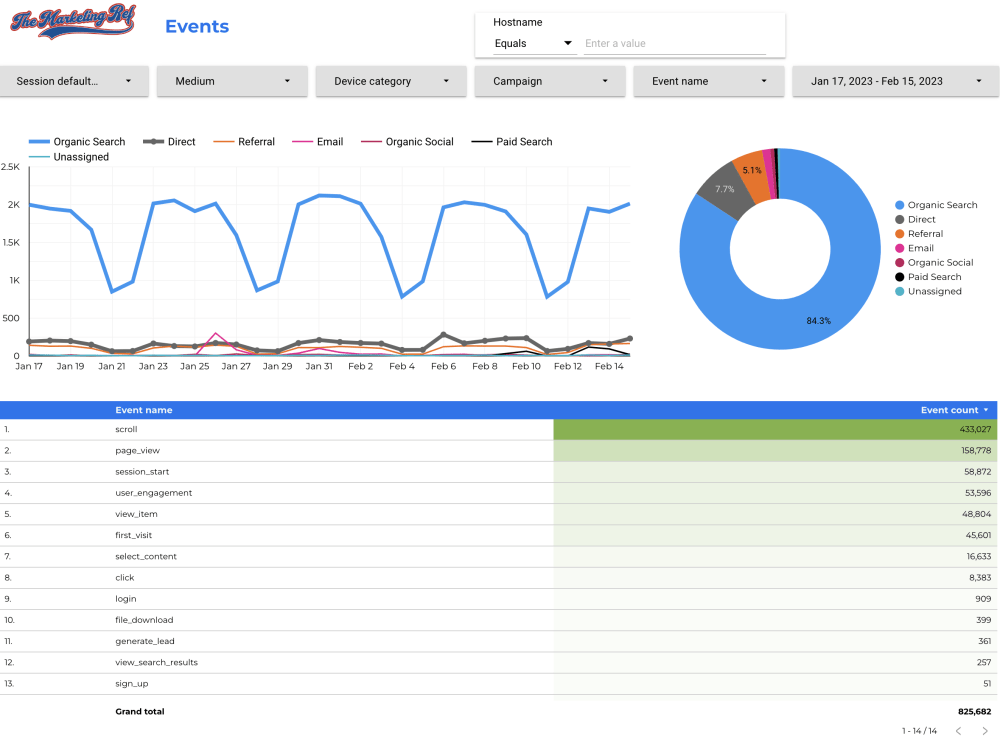The width and height of the screenshot is (1000, 750).
Task: Sort the table by clicking Event count header
Action: click(947, 410)
